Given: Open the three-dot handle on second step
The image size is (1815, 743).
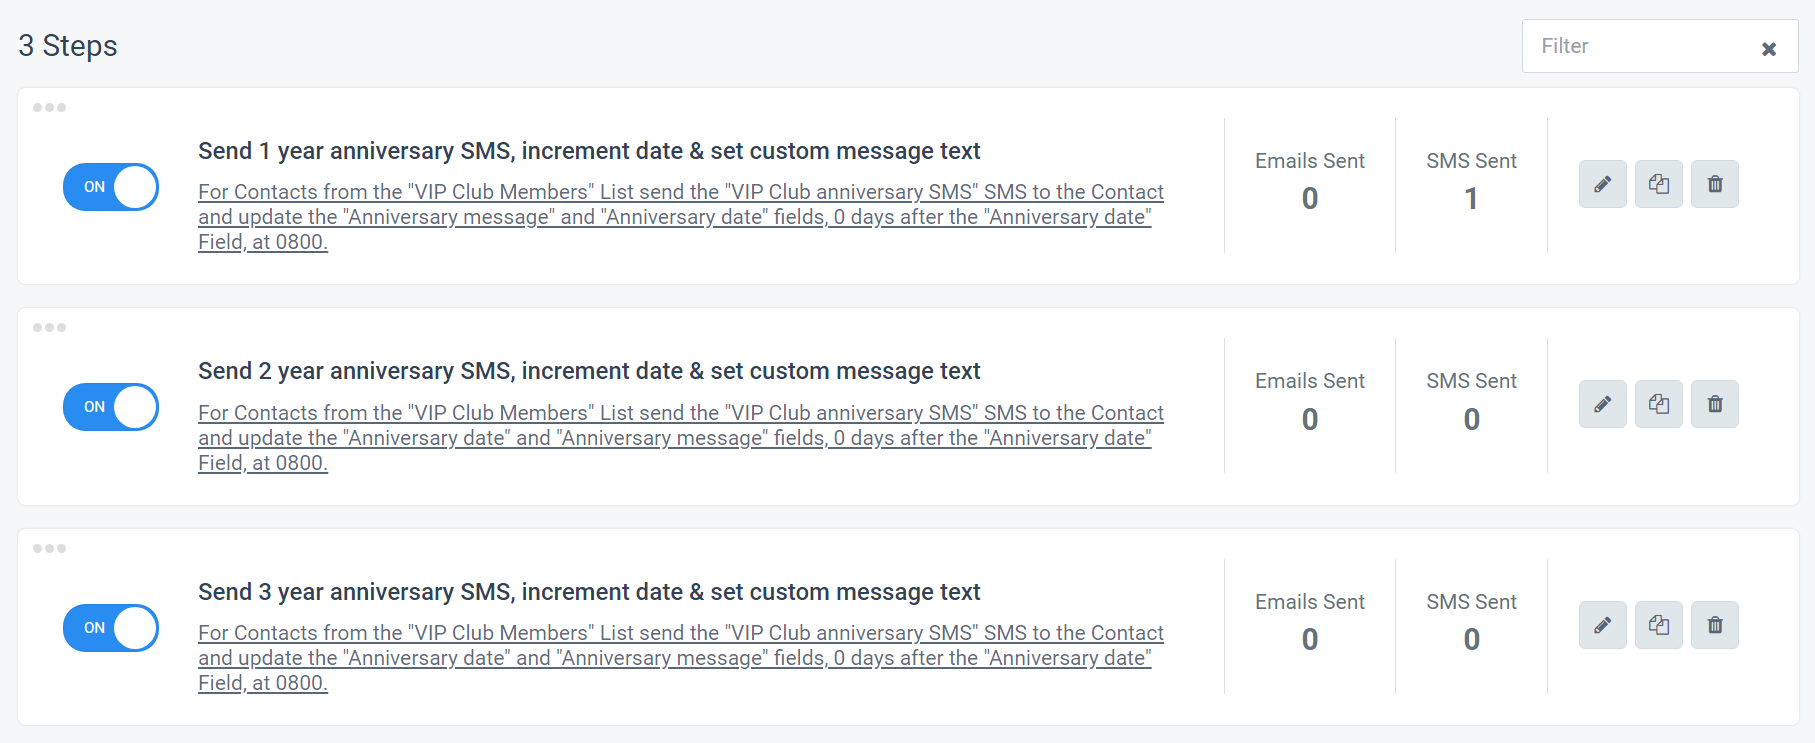Looking at the screenshot, I should (49, 327).
